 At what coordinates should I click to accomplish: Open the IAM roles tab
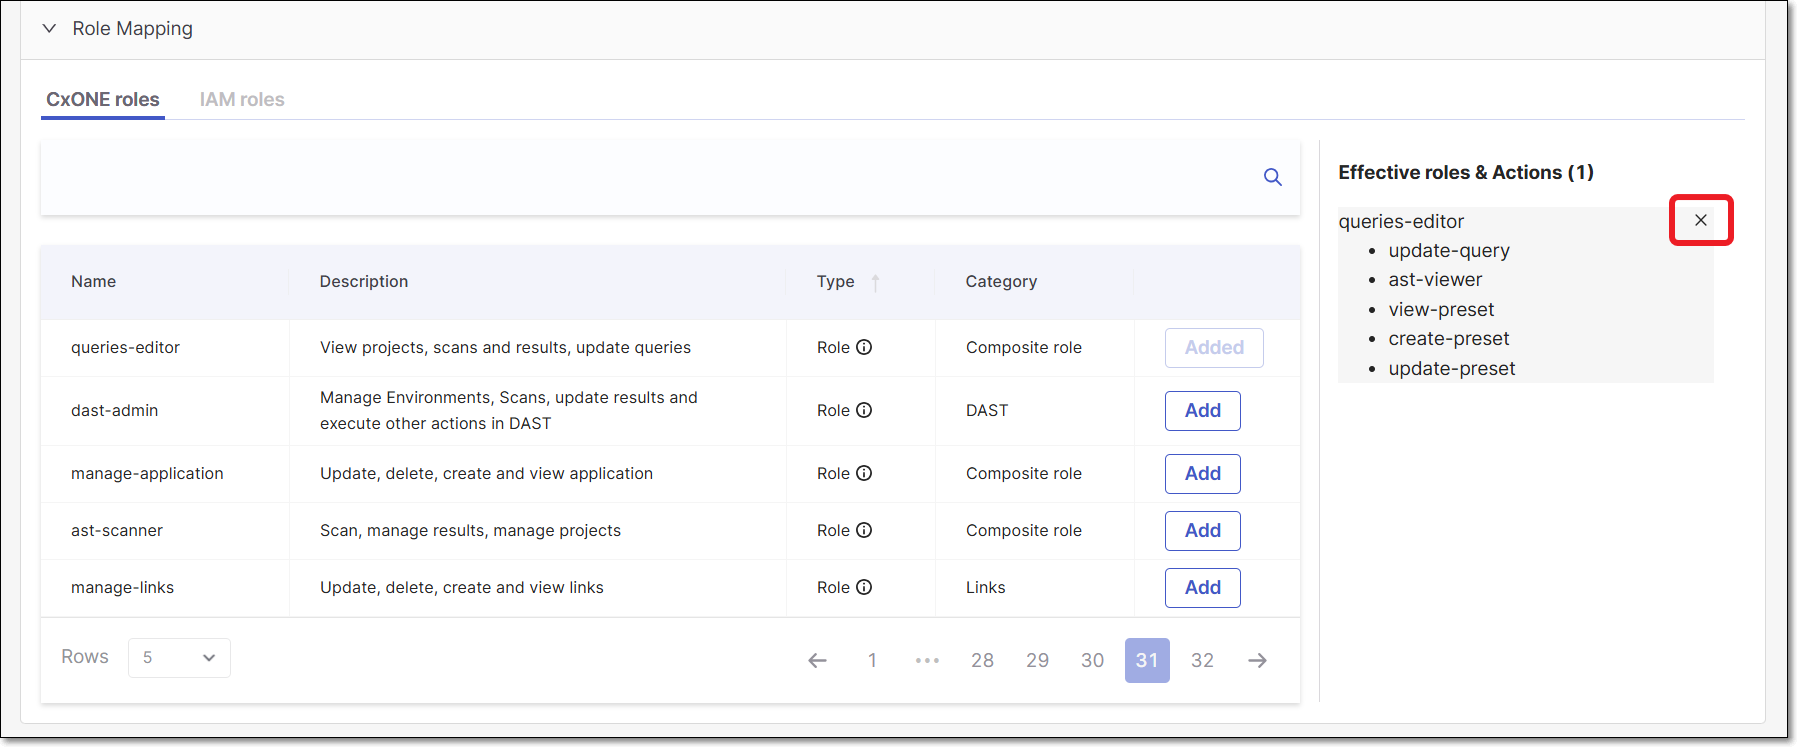tap(242, 99)
